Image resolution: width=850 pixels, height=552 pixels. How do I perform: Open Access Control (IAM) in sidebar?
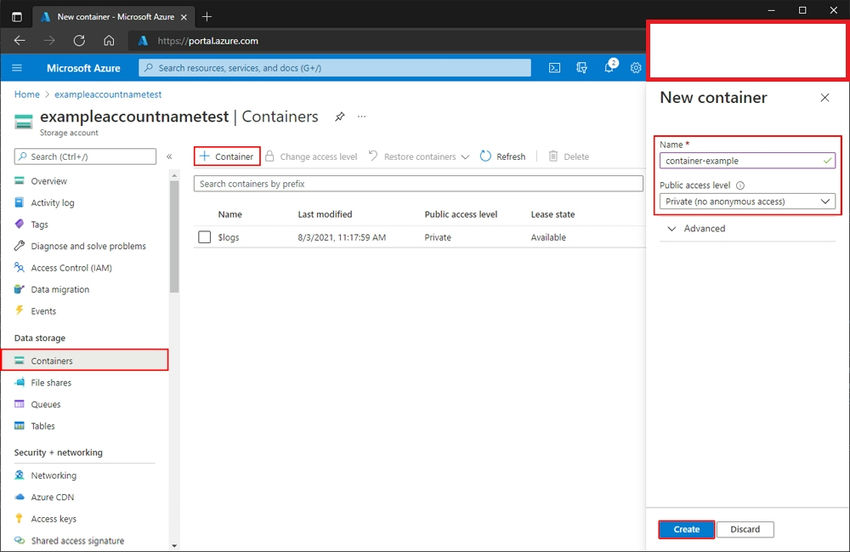(73, 268)
